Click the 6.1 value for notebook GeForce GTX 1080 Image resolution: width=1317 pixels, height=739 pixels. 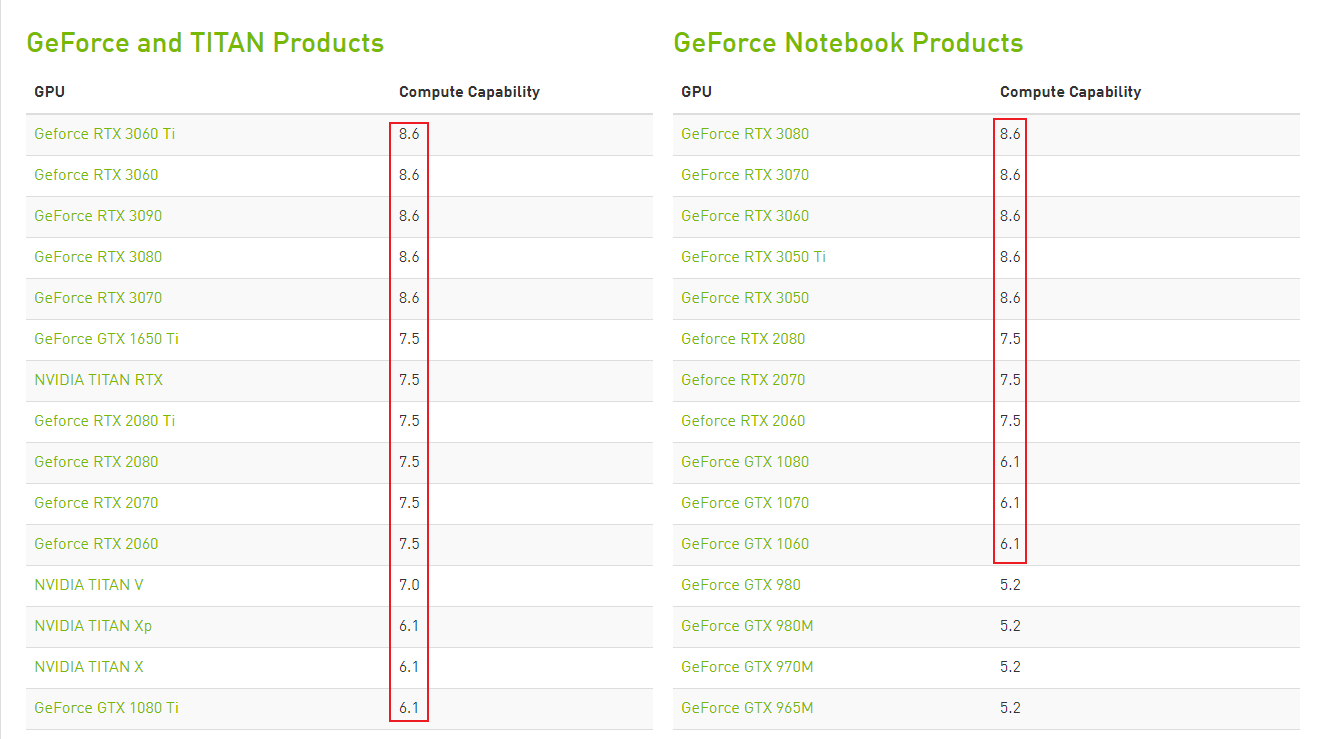point(1010,462)
